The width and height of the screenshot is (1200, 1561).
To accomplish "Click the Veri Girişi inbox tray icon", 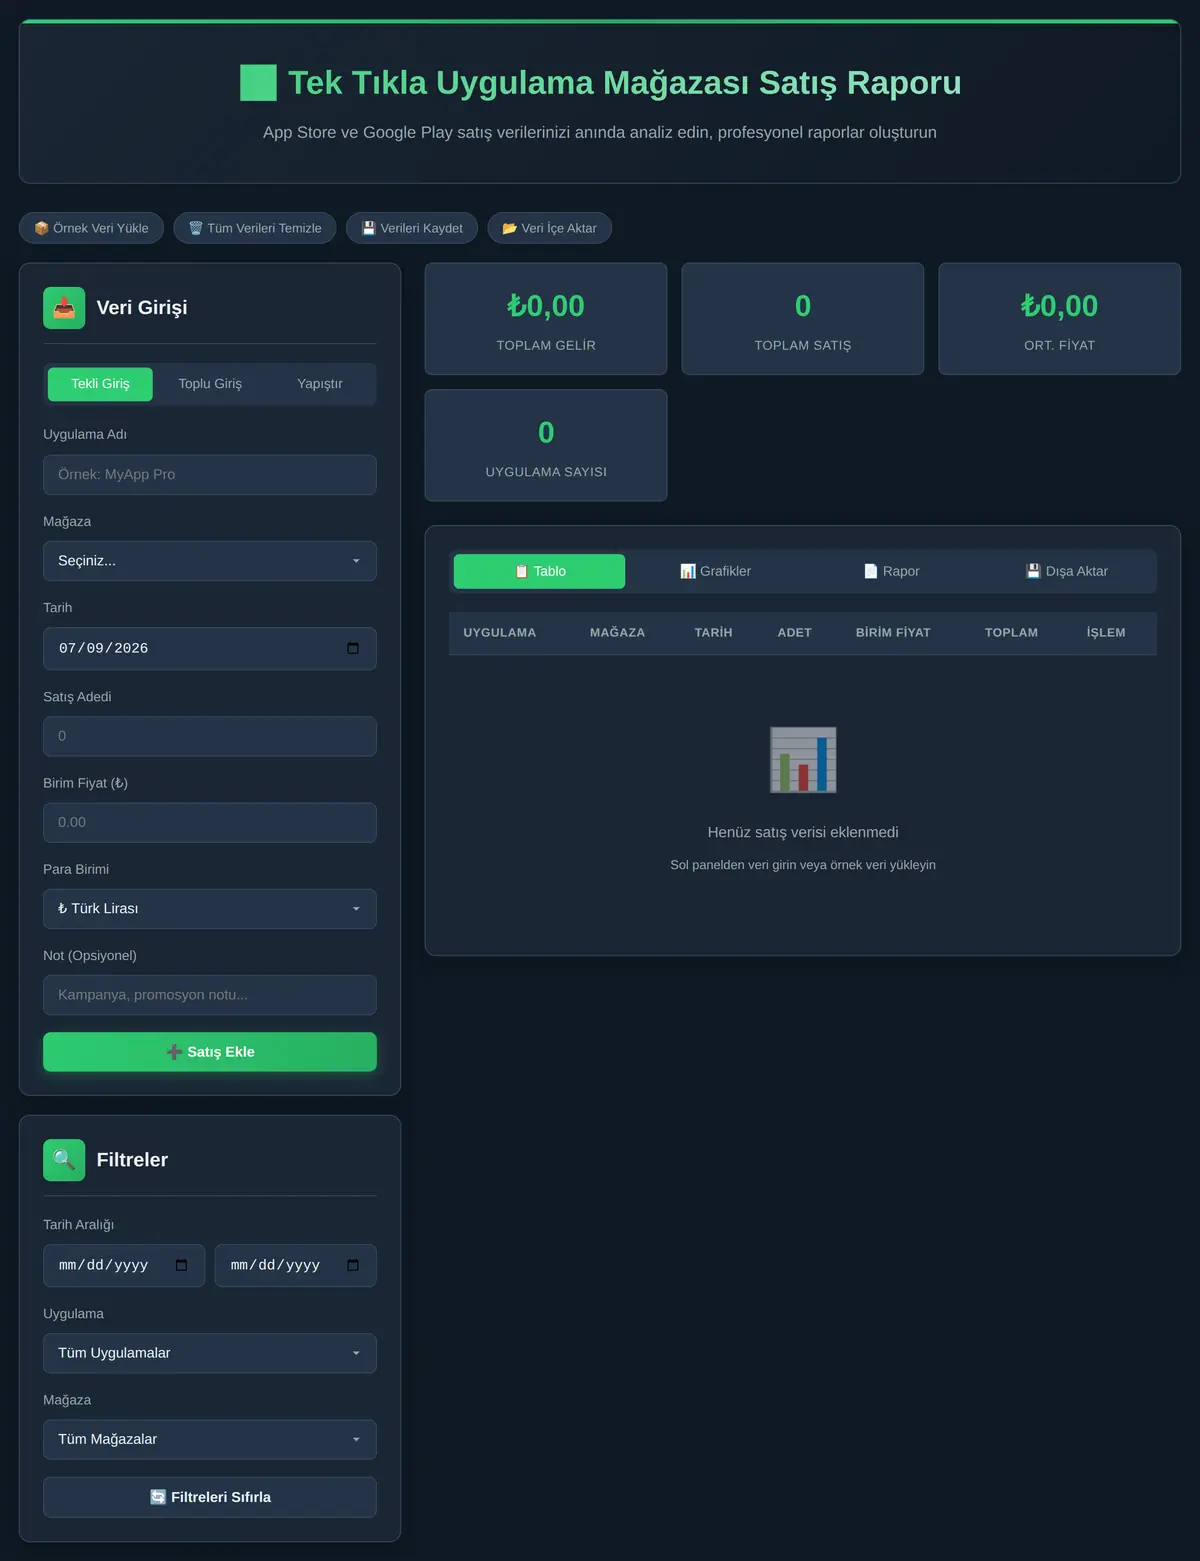I will click(64, 307).
